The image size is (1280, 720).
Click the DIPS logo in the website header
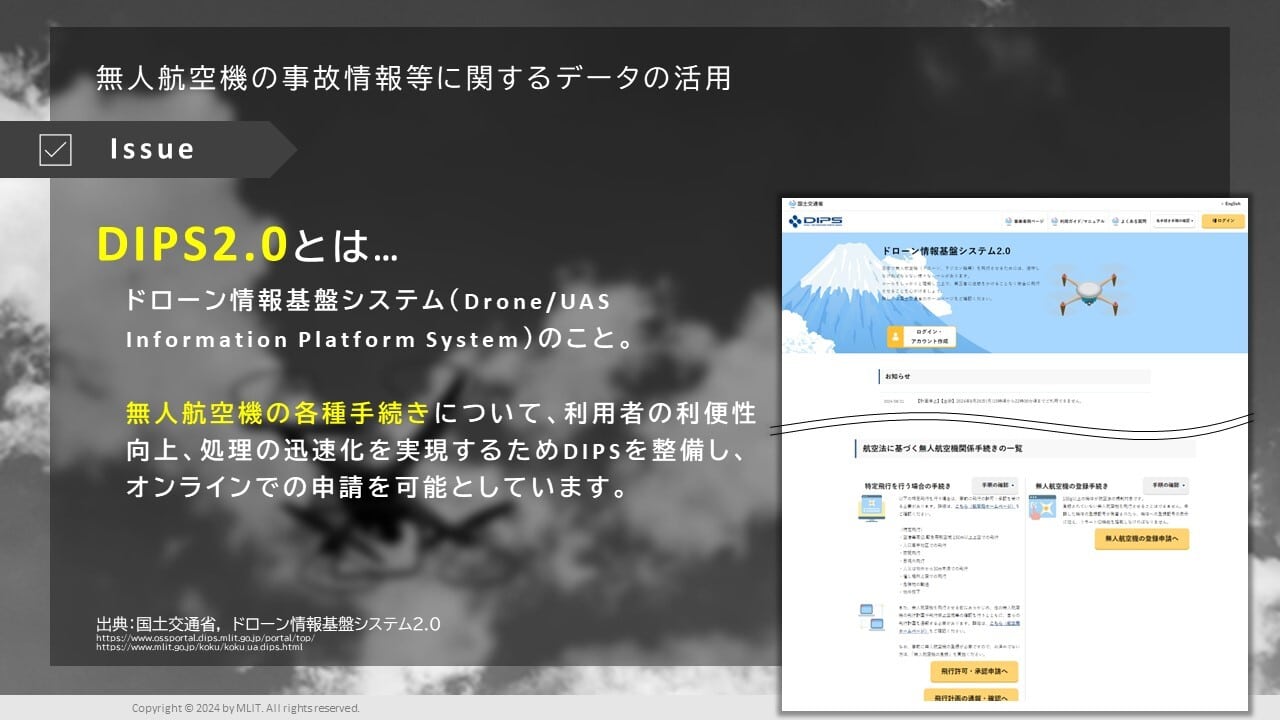(816, 221)
